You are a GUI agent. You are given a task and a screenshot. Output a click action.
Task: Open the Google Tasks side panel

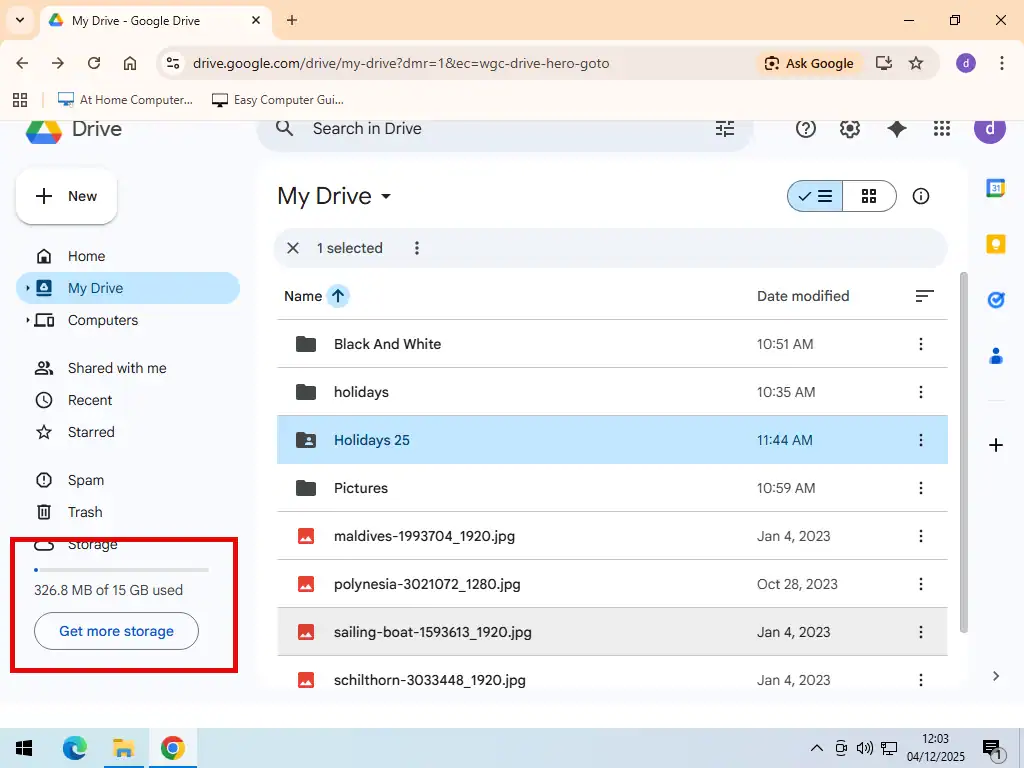(x=995, y=299)
